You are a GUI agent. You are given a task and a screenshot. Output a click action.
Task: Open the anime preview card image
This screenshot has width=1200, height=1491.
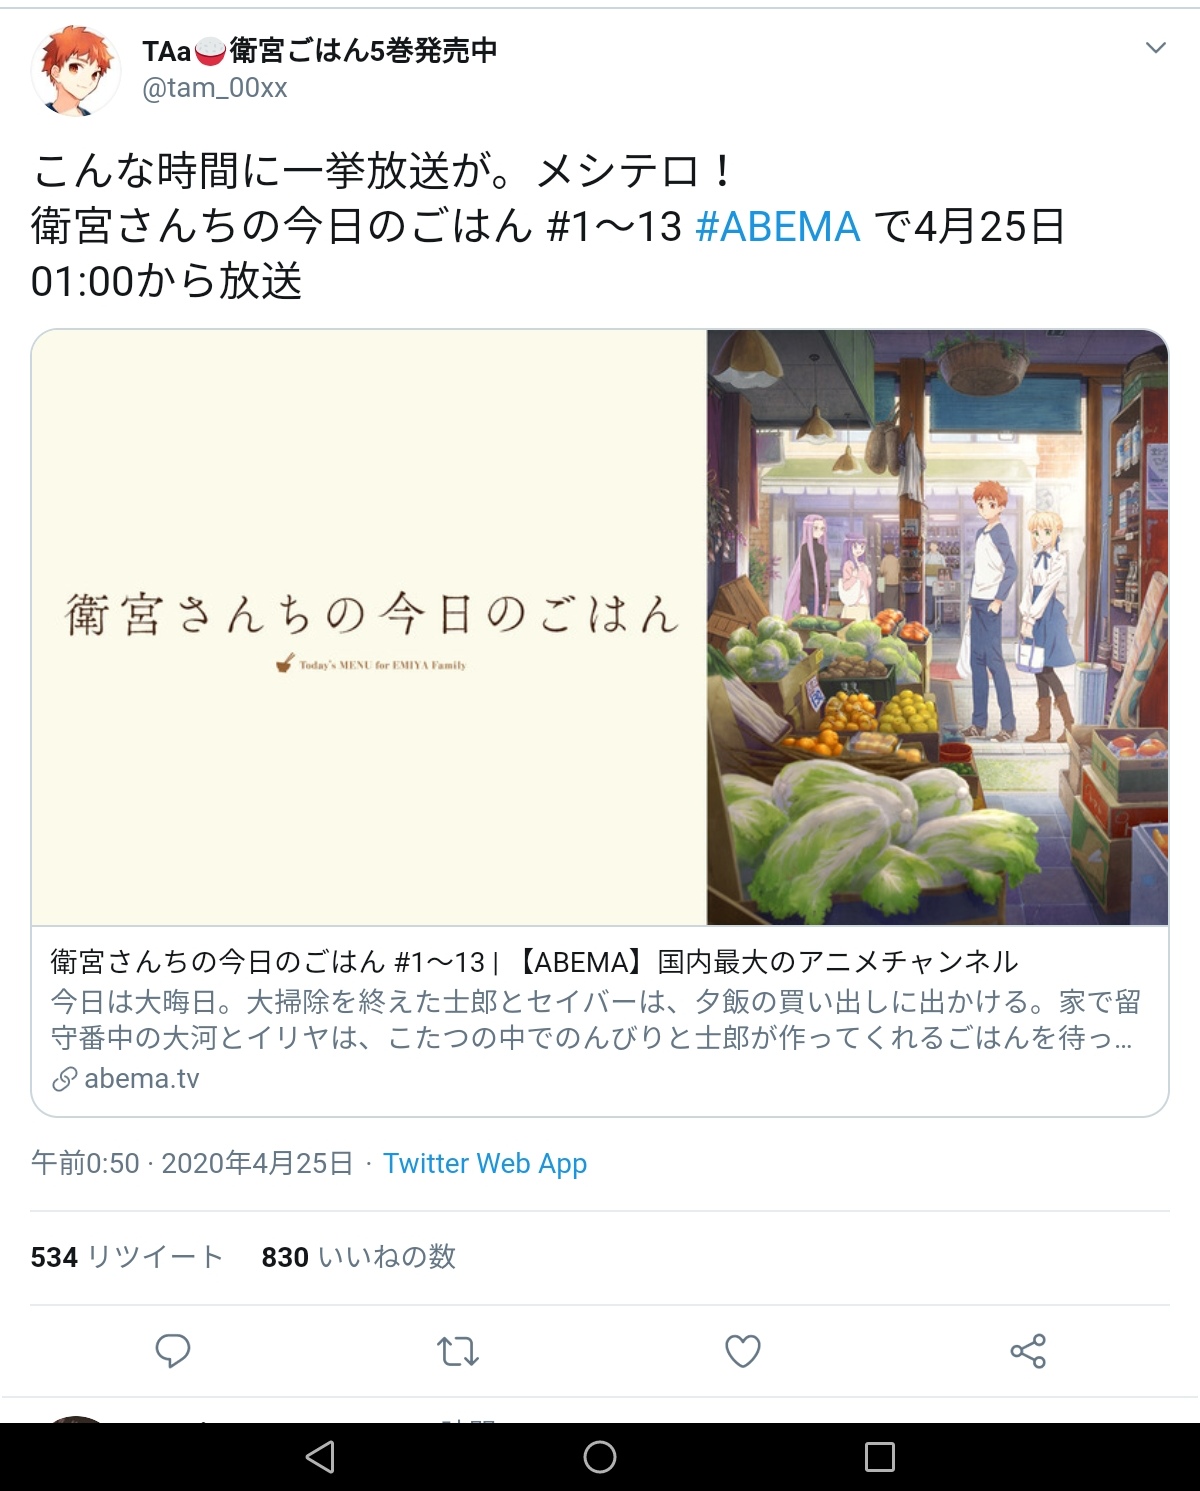600,627
